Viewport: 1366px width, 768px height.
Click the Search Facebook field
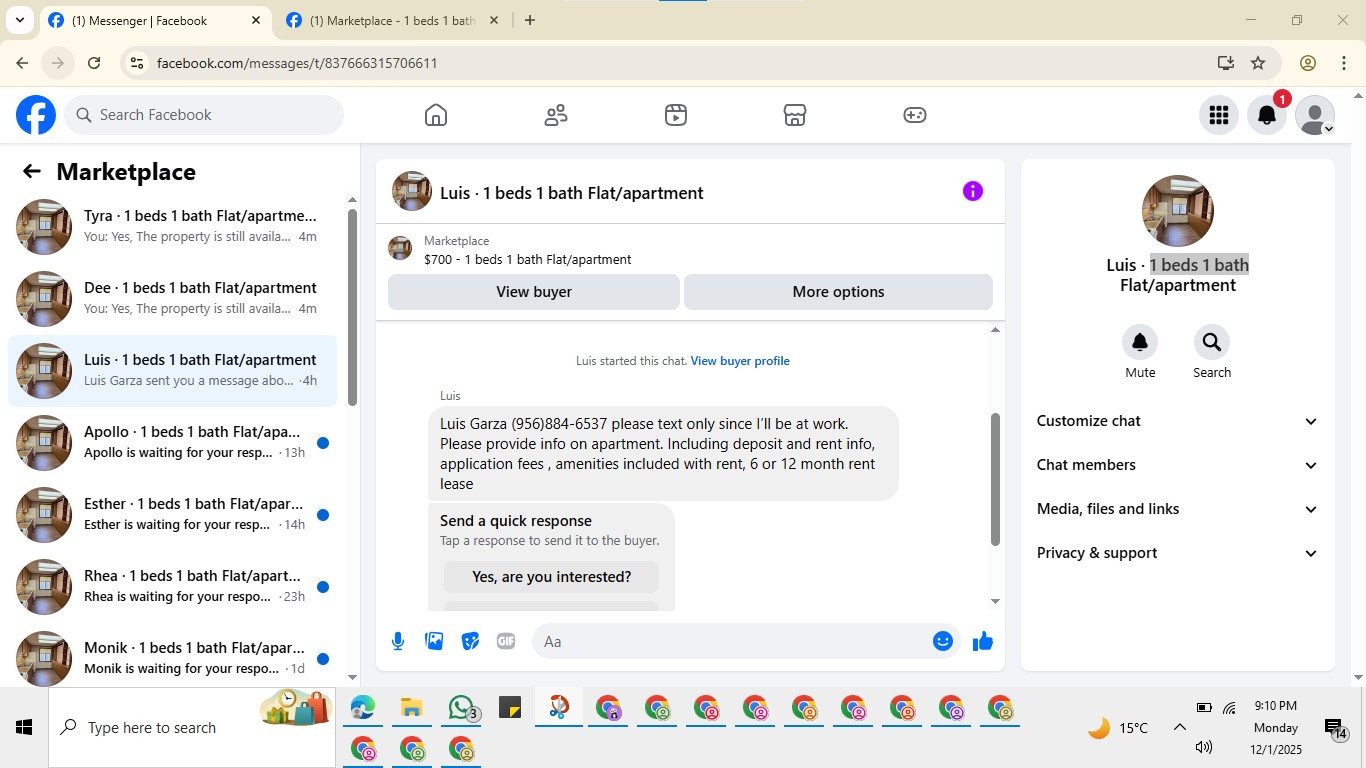(204, 115)
